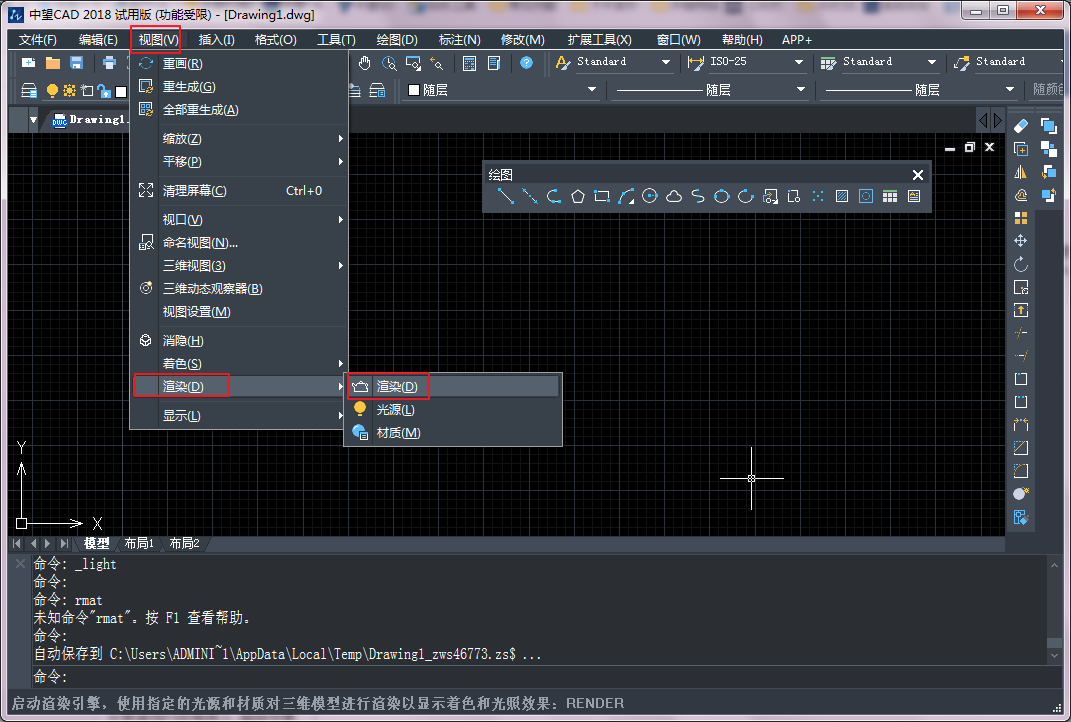1071x722 pixels.
Task: Select the Polygon tool in the drawing palette
Action: tap(577, 197)
